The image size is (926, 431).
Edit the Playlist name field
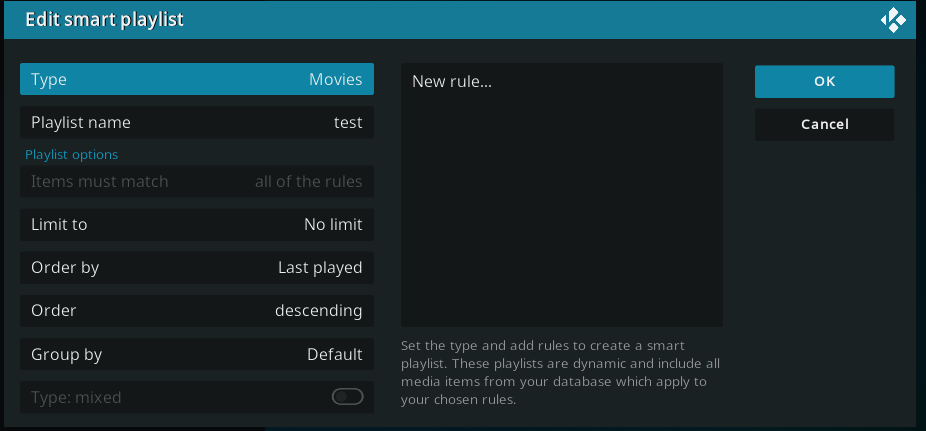(x=197, y=122)
